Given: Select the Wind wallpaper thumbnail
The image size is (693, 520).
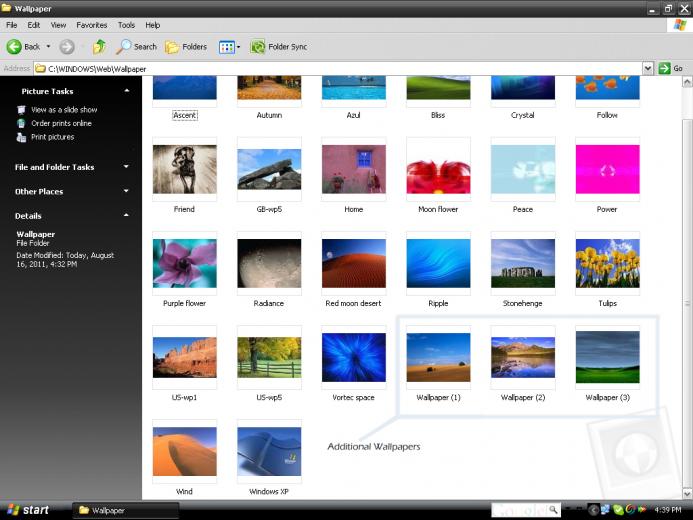Looking at the screenshot, I should 184,452.
